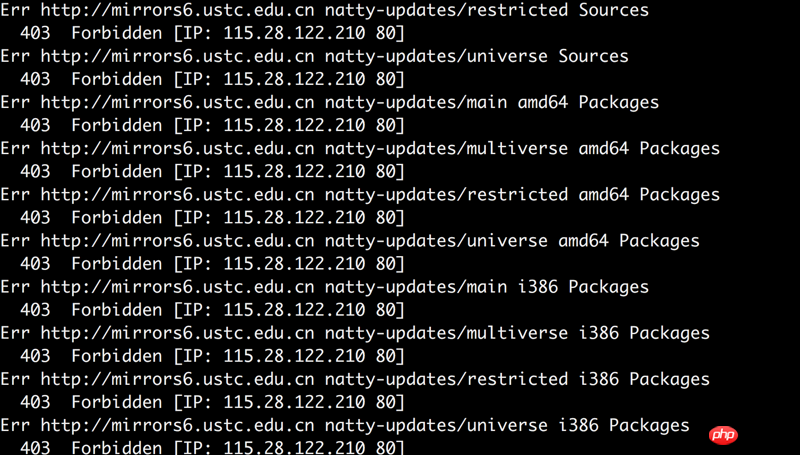Click 403 Forbidden under main i386 Packages error
800x455 pixels.
pyautogui.click(x=91, y=310)
